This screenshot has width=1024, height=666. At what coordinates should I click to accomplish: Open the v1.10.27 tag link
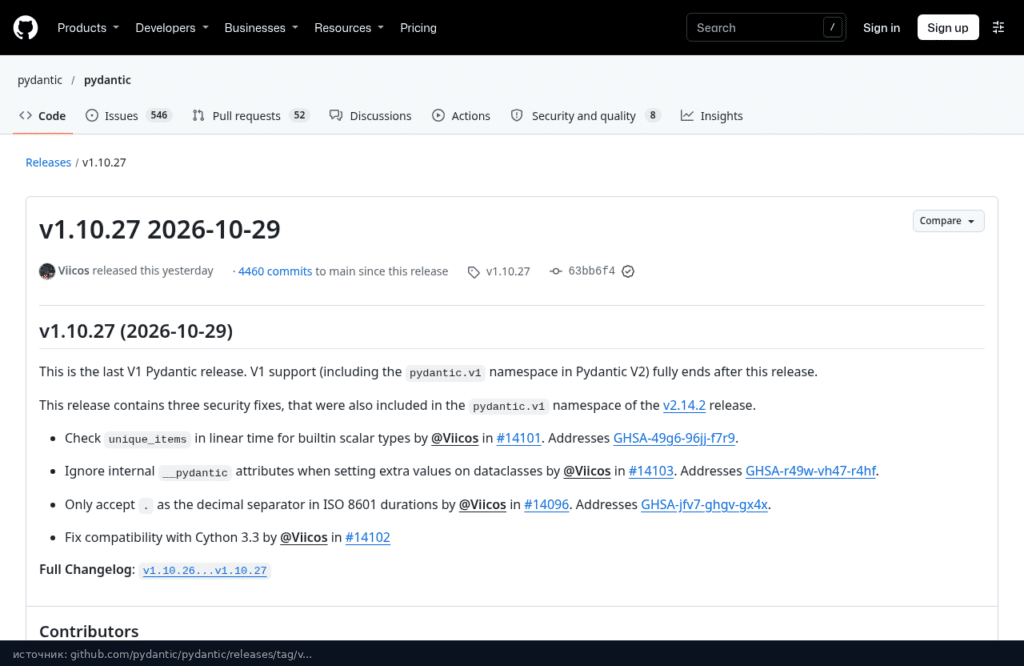[508, 271]
